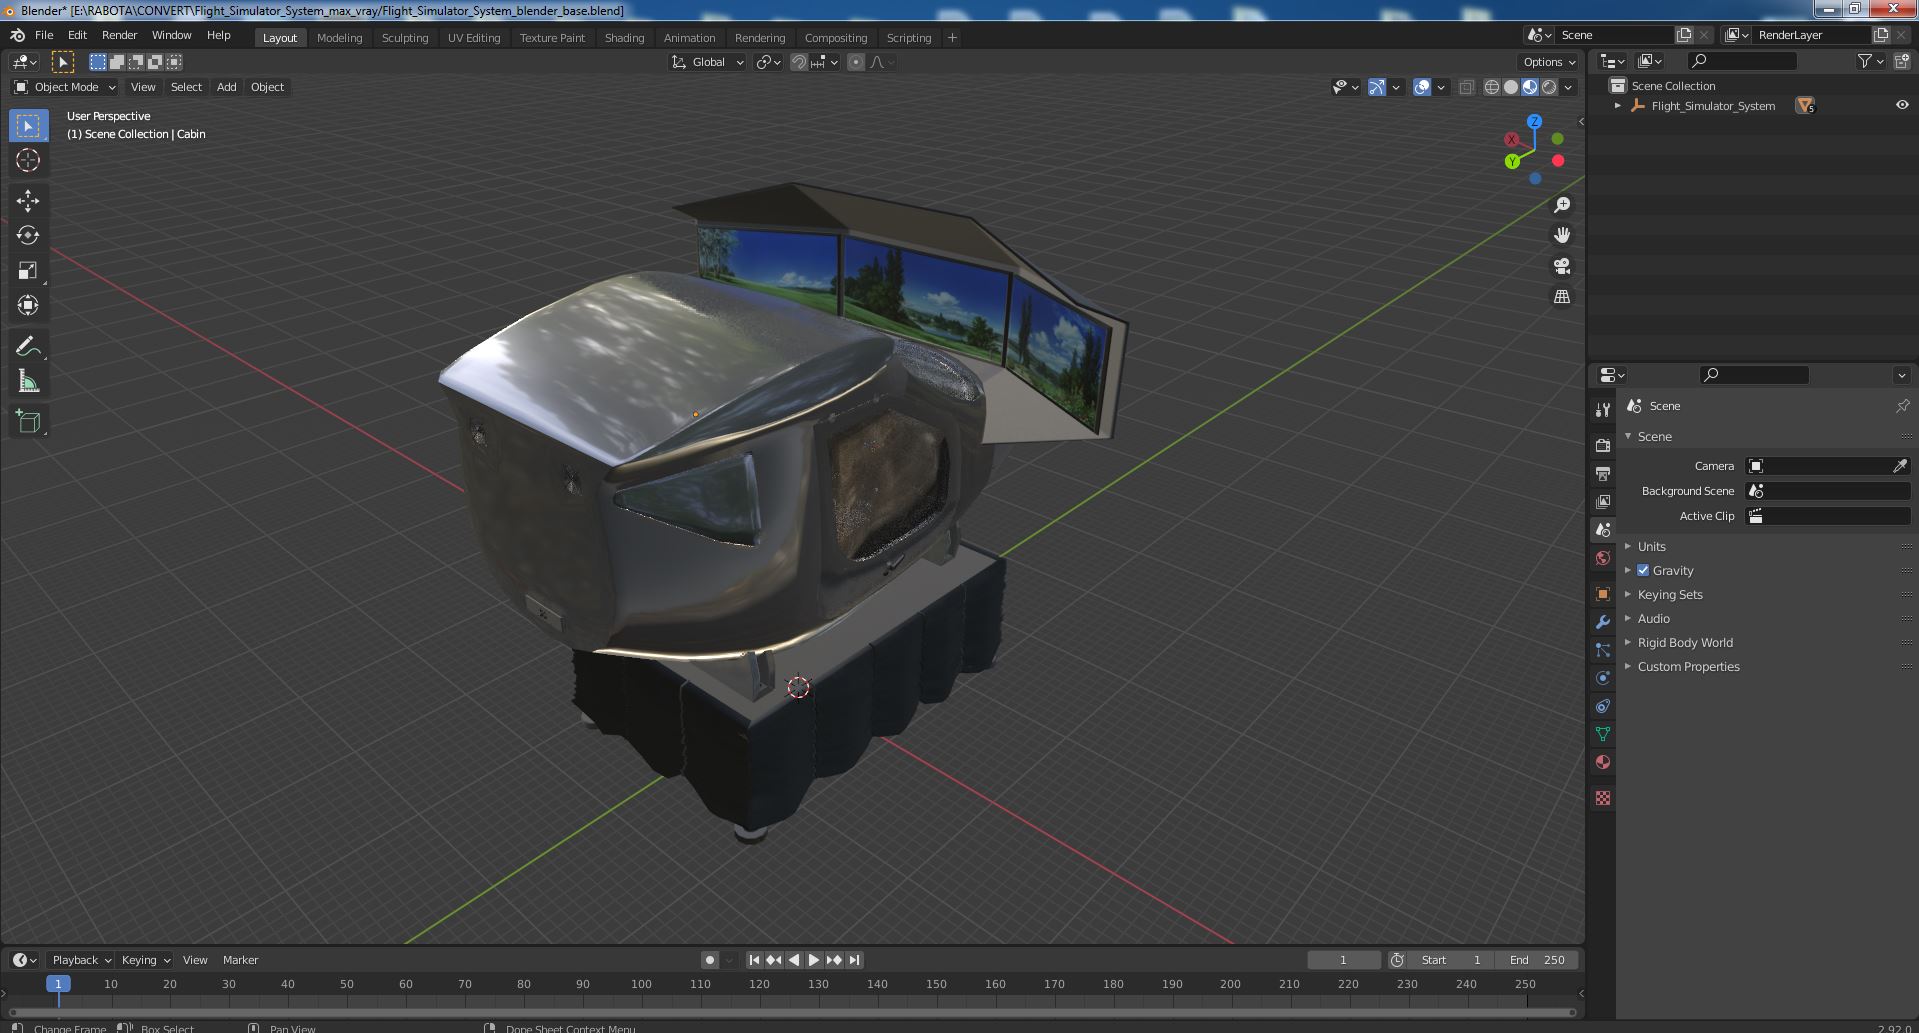
Task: Switch to material preview shading
Action: tap(1530, 87)
